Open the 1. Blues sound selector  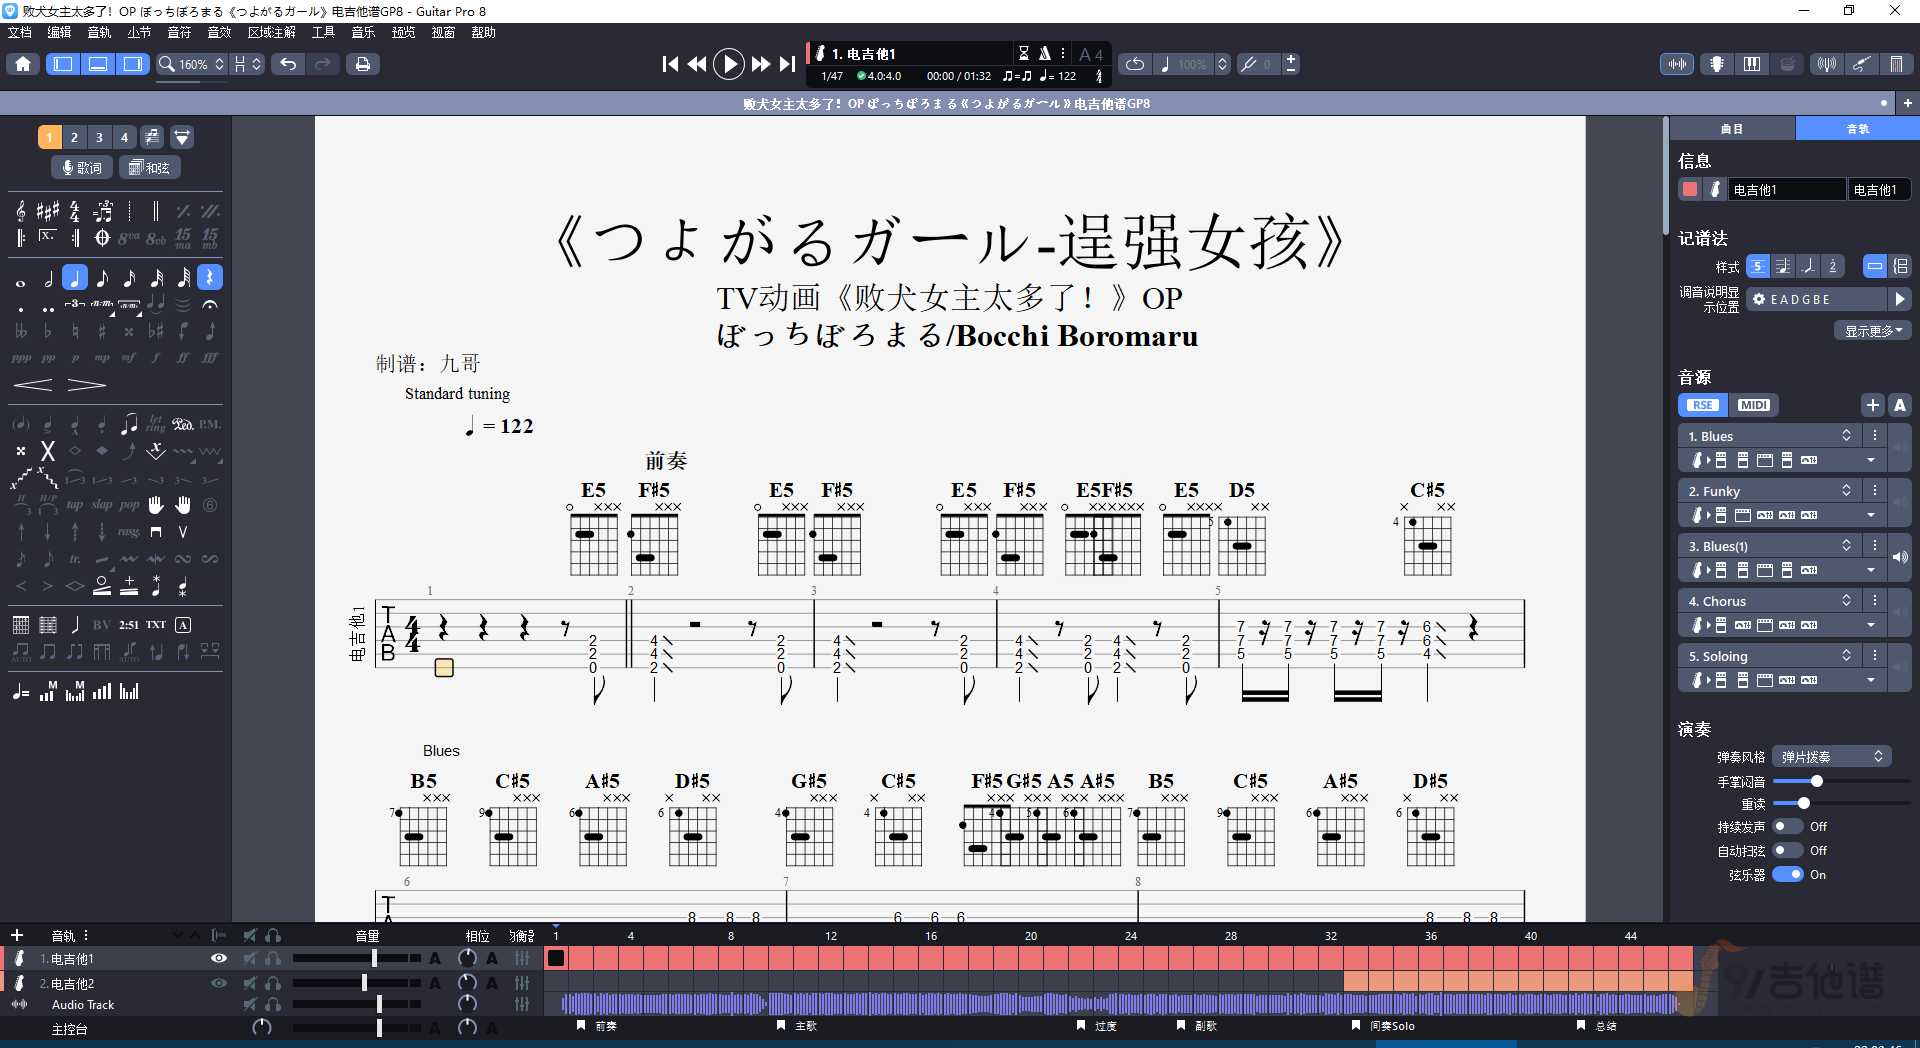(x=1770, y=436)
